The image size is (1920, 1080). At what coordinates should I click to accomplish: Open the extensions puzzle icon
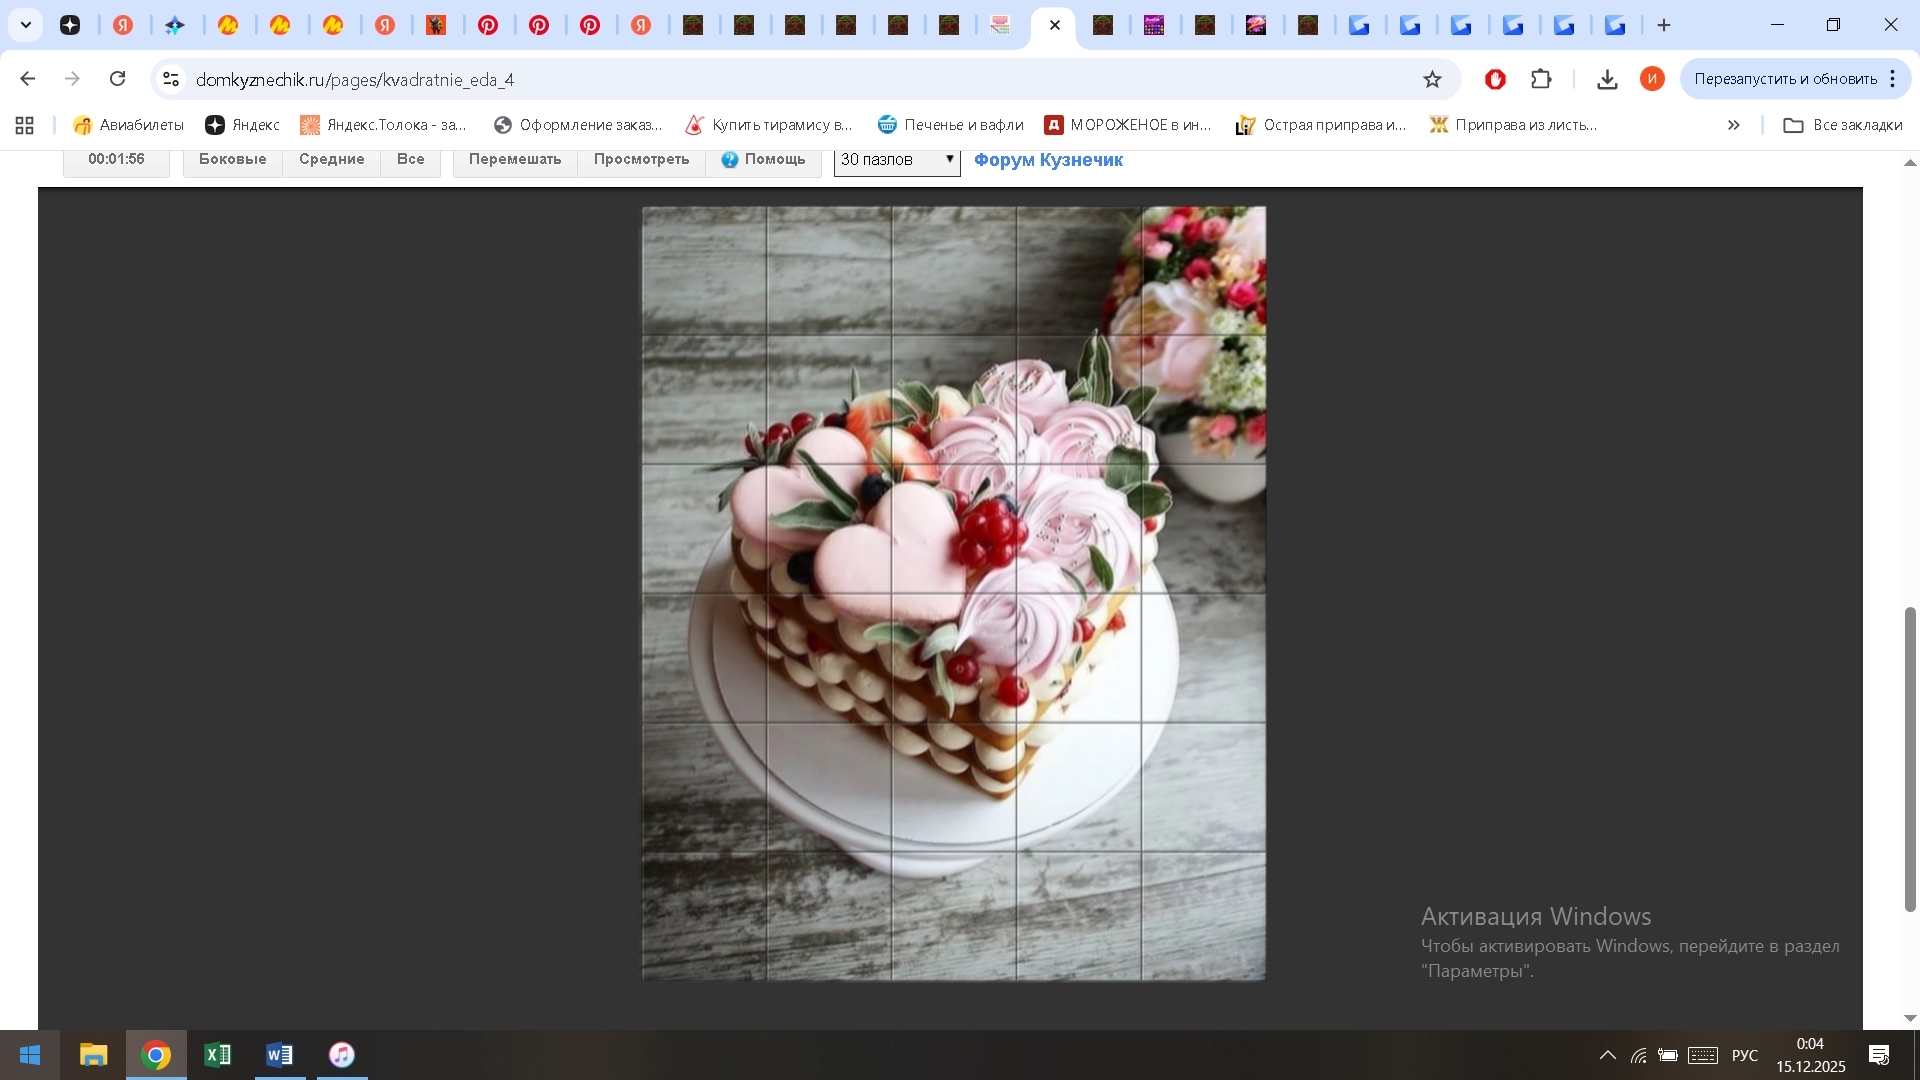(x=1541, y=79)
